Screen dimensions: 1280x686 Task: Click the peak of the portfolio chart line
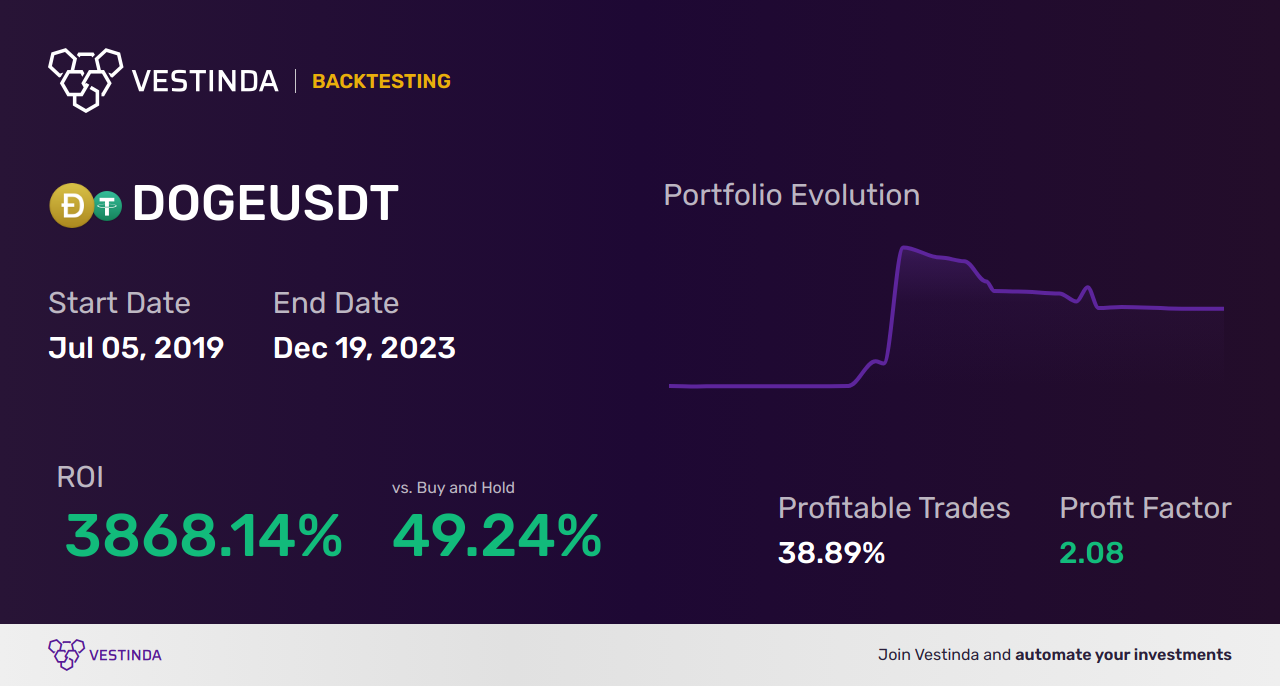pos(906,247)
